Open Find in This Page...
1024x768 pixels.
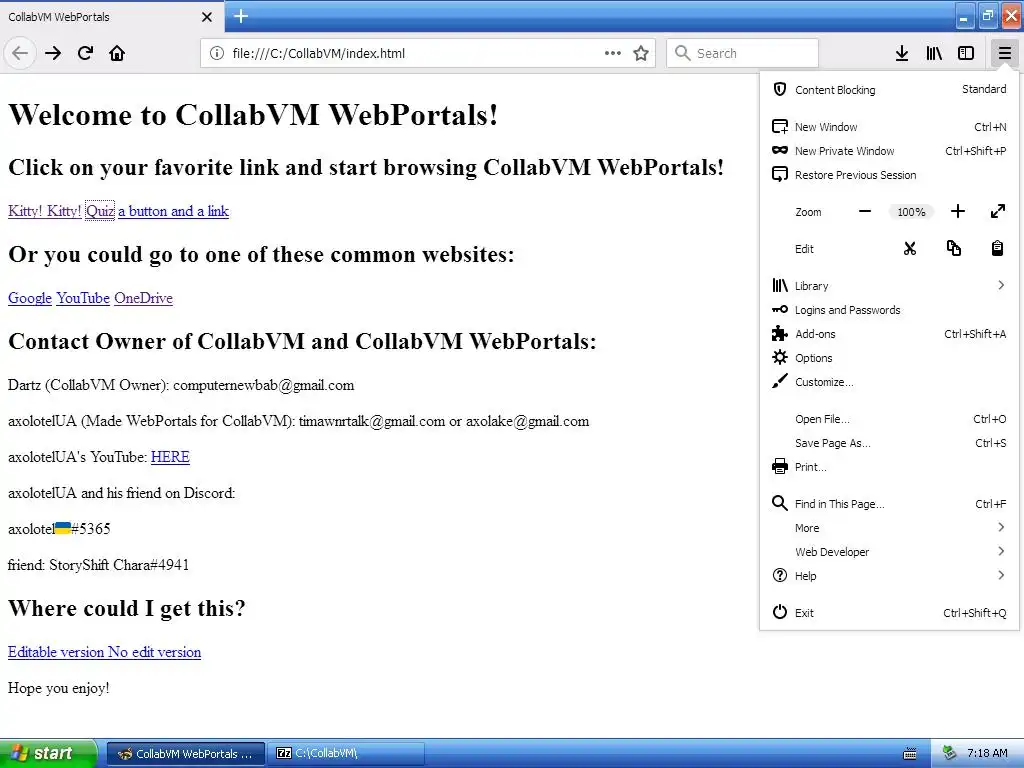[x=889, y=504]
